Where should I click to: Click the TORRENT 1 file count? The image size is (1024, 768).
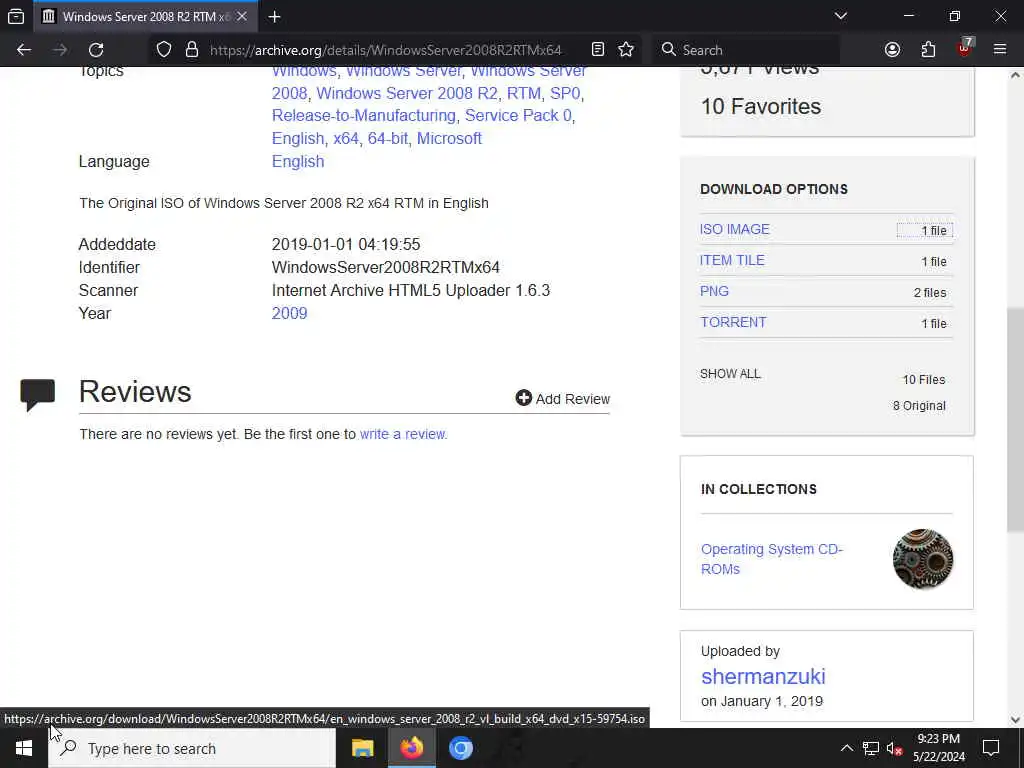[x=934, y=323]
